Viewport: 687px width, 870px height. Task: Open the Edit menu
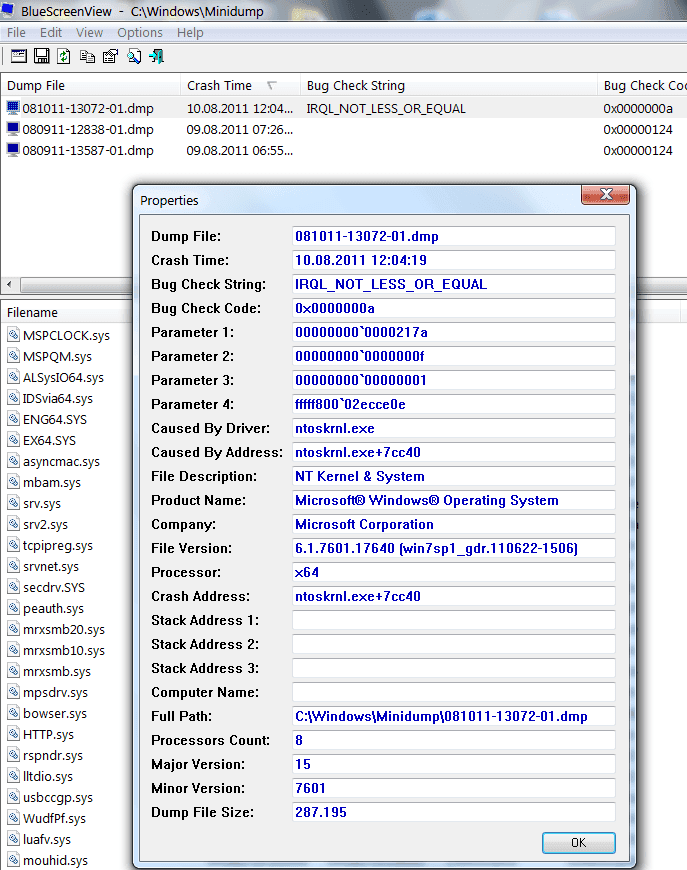pyautogui.click(x=50, y=33)
